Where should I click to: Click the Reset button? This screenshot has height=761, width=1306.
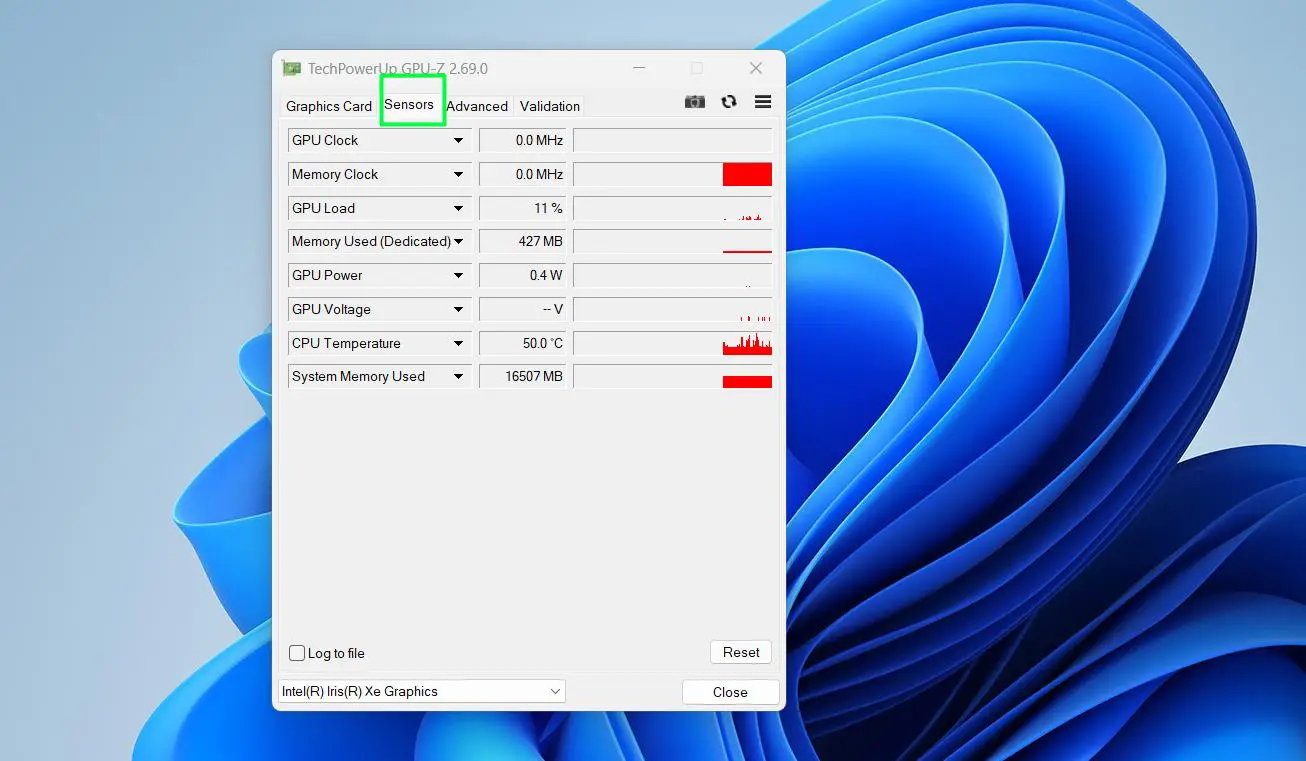click(740, 651)
